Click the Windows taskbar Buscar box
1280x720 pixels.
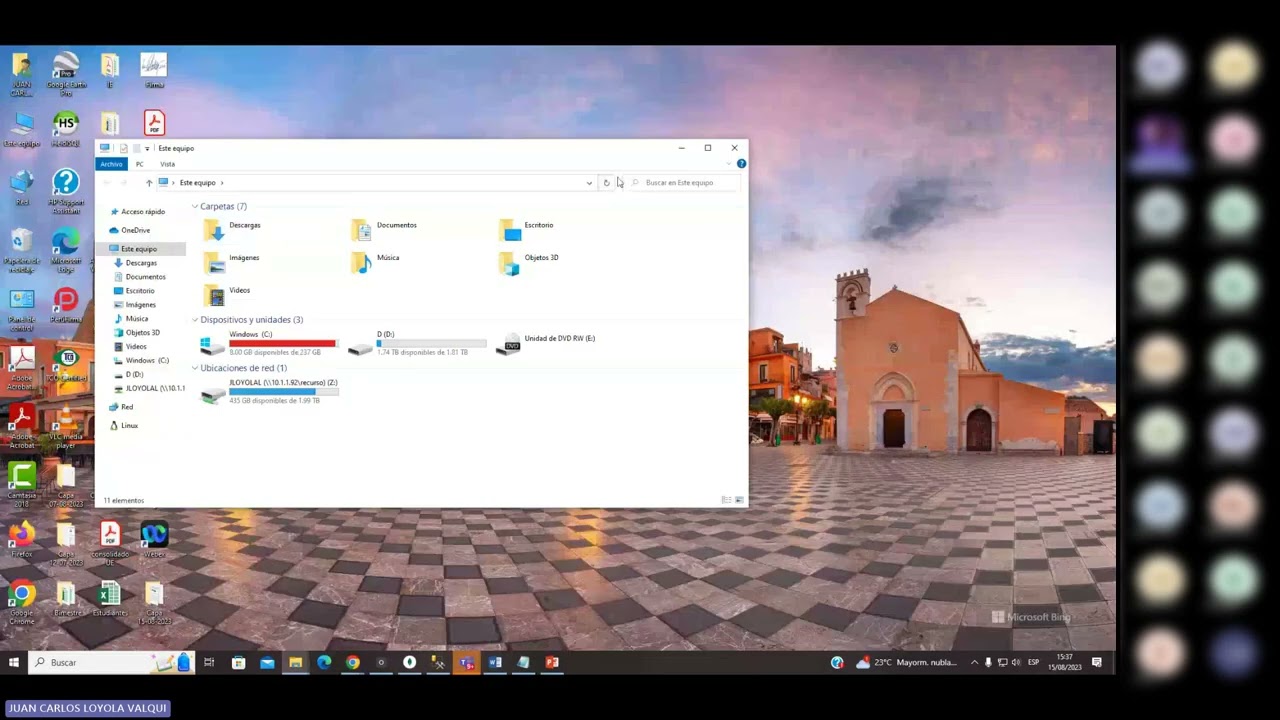[x=110, y=662]
